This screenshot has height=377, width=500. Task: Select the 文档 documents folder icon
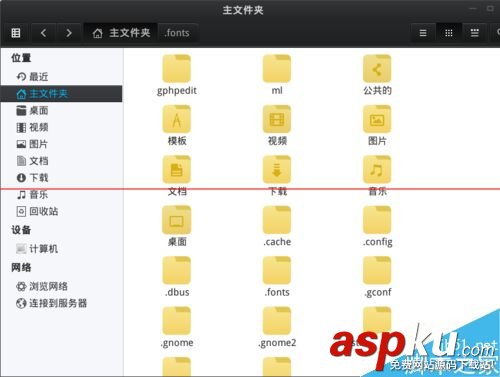click(177, 170)
